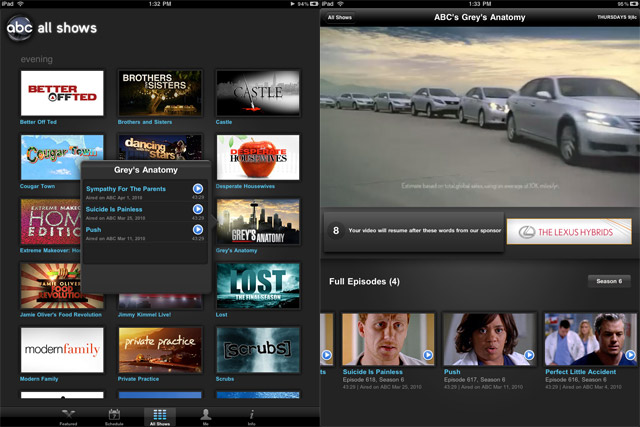The height and width of the screenshot is (427, 640).
Task: Click Better Off Ted title link
Action: (x=38, y=122)
